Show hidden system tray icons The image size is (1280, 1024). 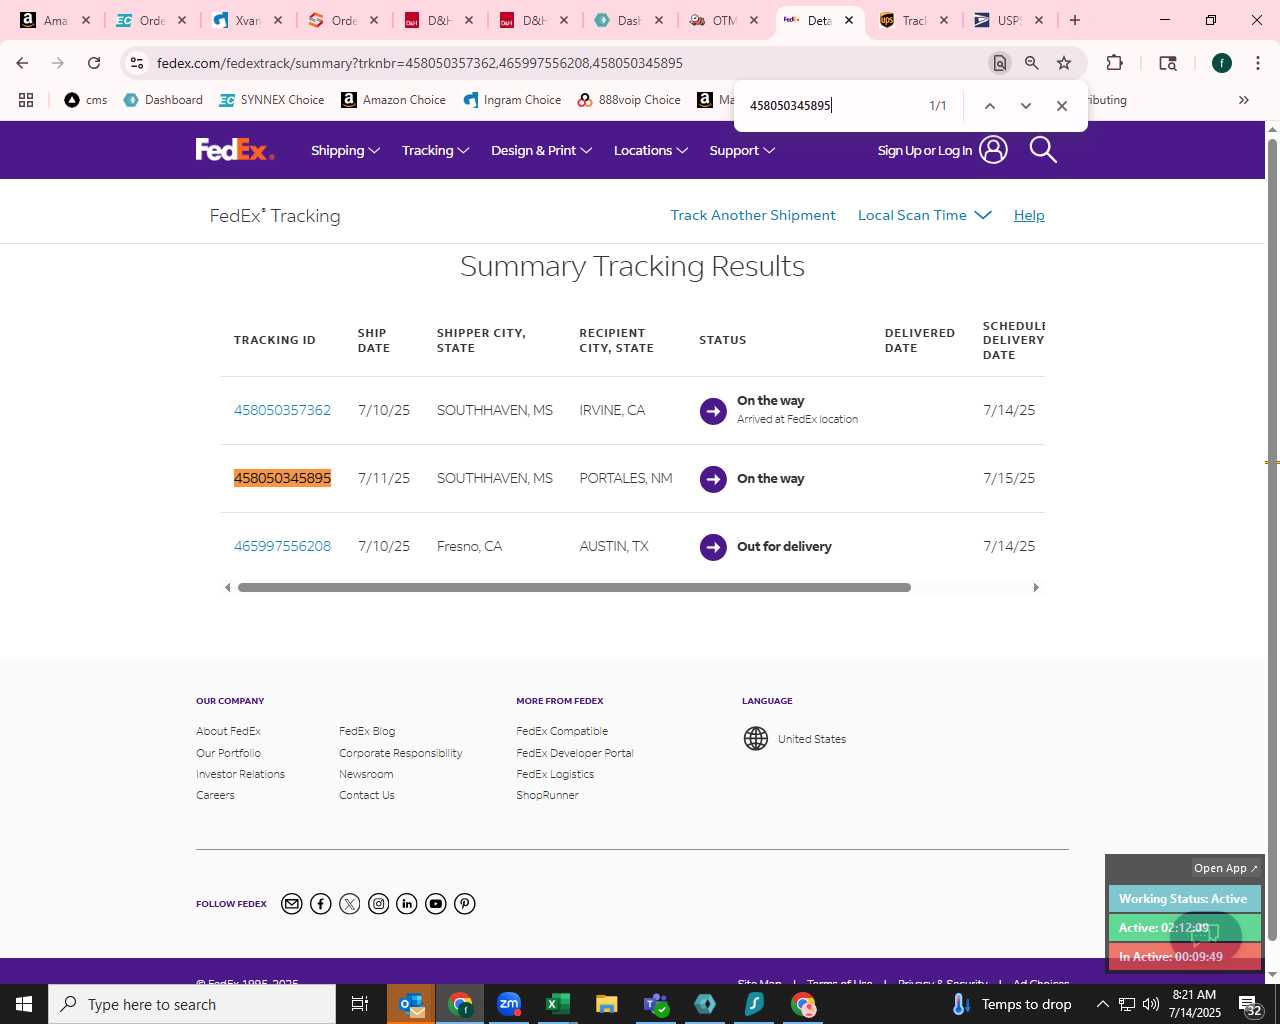click(1102, 1004)
